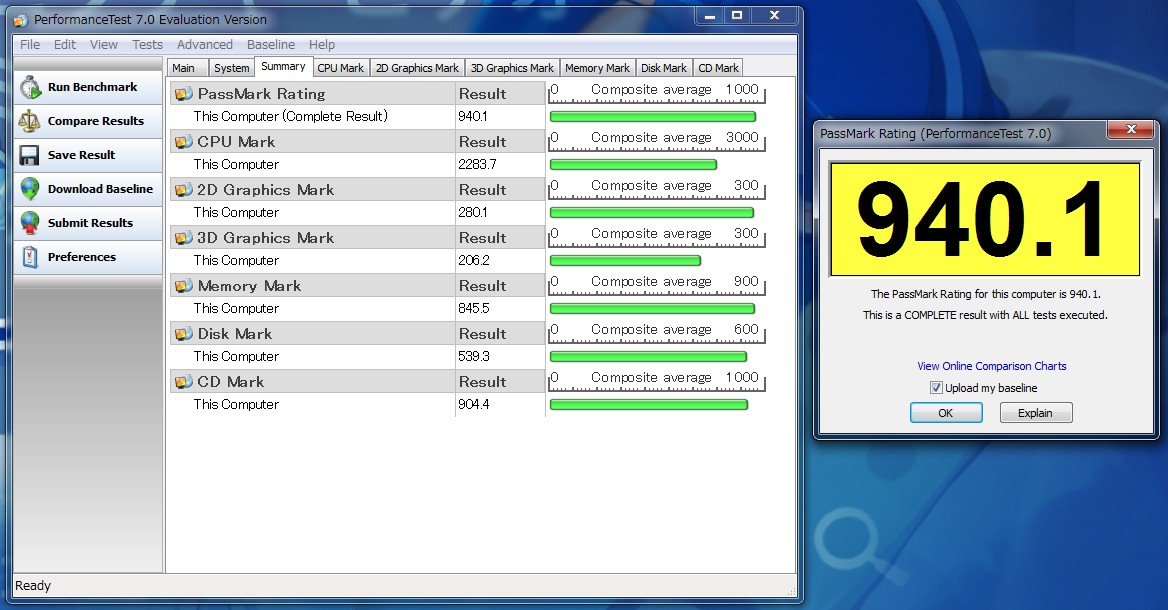The width and height of the screenshot is (1168, 610).
Task: Click the CD Mark result value 904.4
Action: tap(474, 404)
